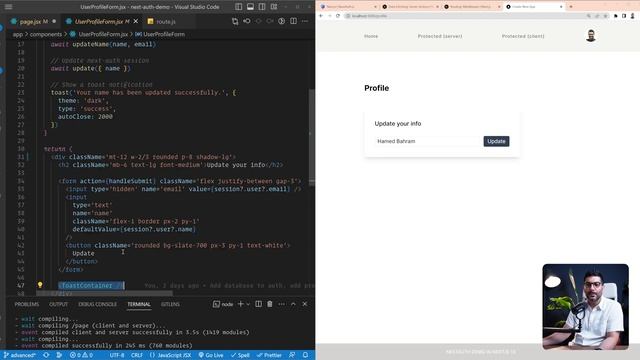Viewport: 640px width, 360px height.
Task: Open editor More Actions ellipsis menu
Action: [305, 21]
